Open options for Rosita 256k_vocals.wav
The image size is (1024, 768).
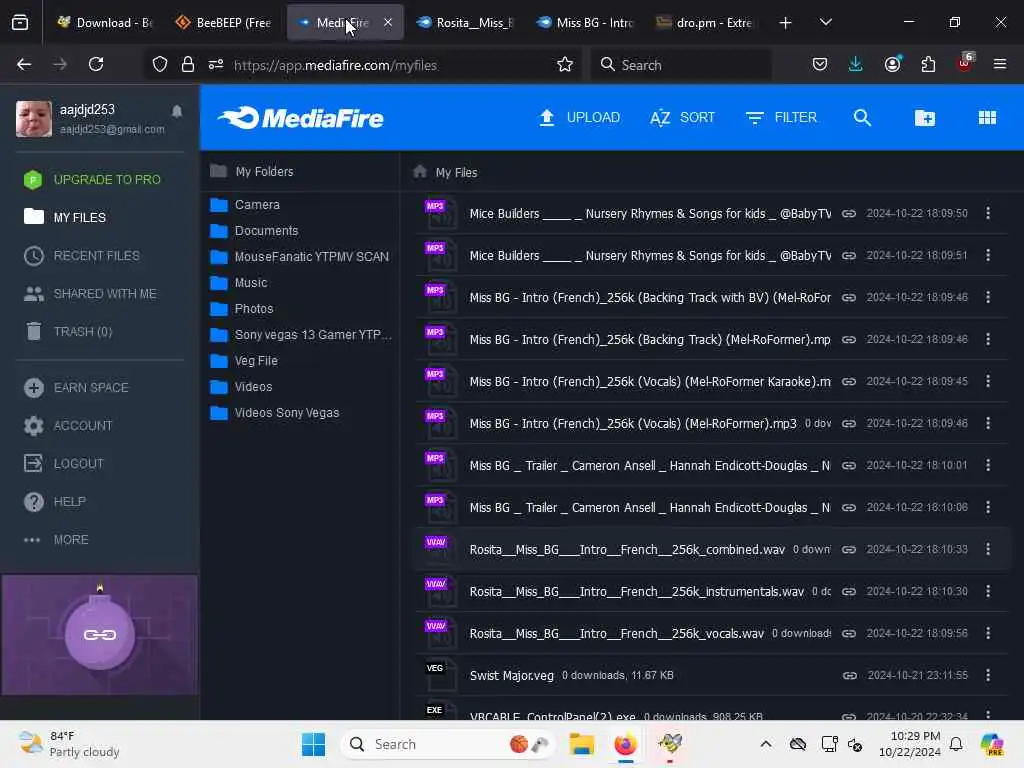(x=988, y=633)
